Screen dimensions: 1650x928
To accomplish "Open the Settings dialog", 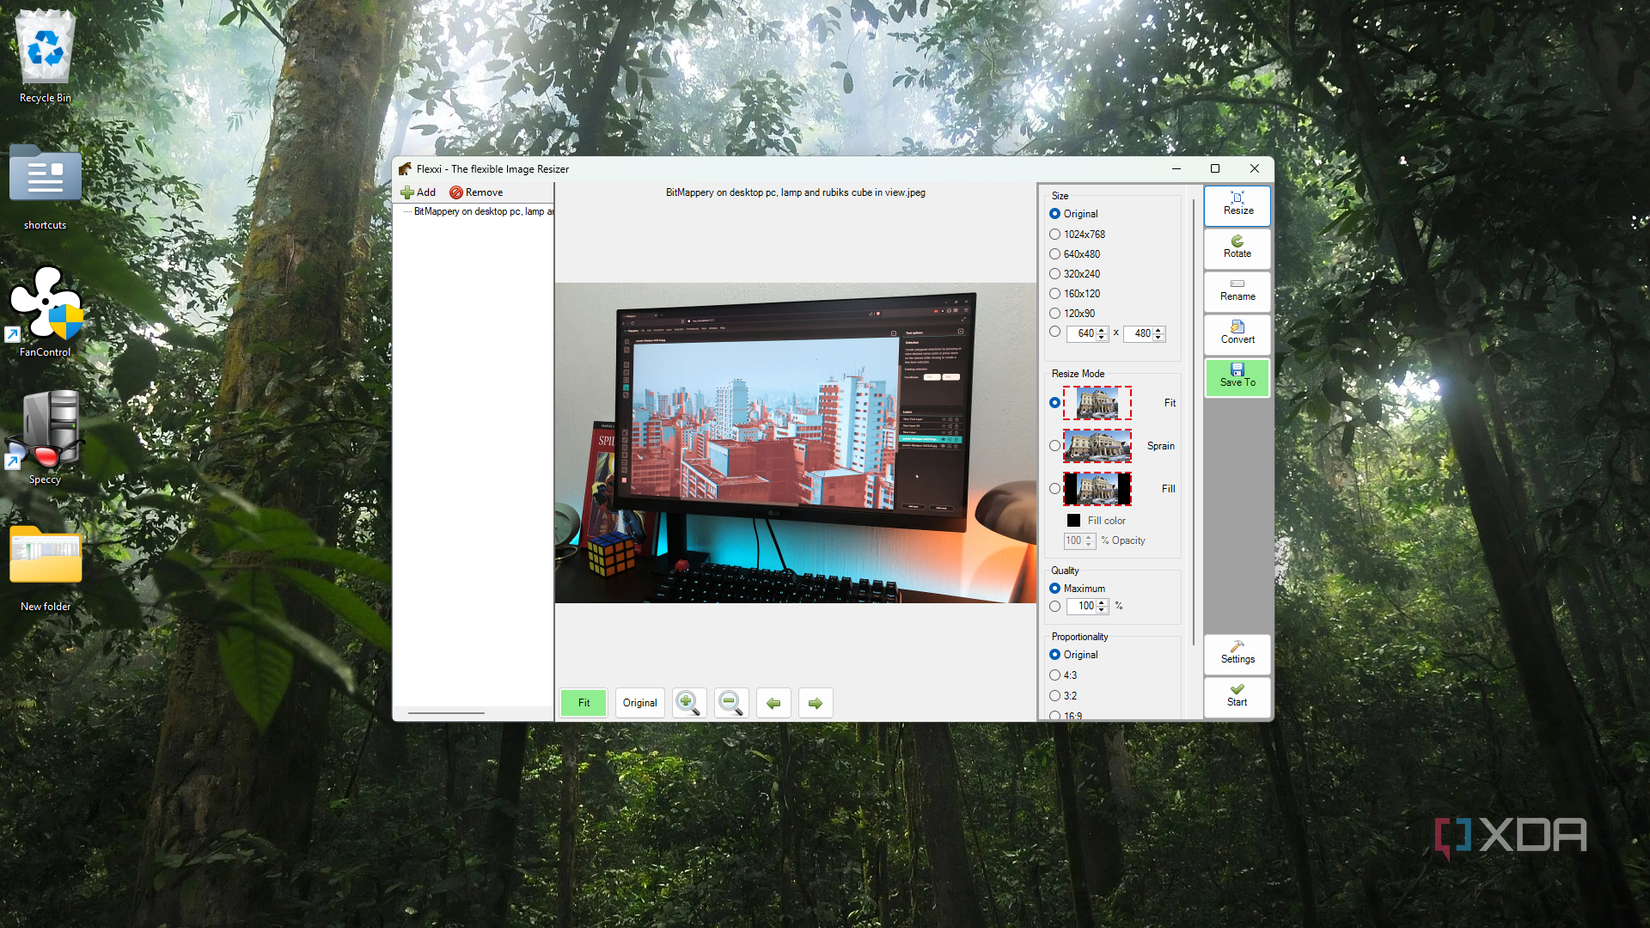I will [x=1237, y=655].
